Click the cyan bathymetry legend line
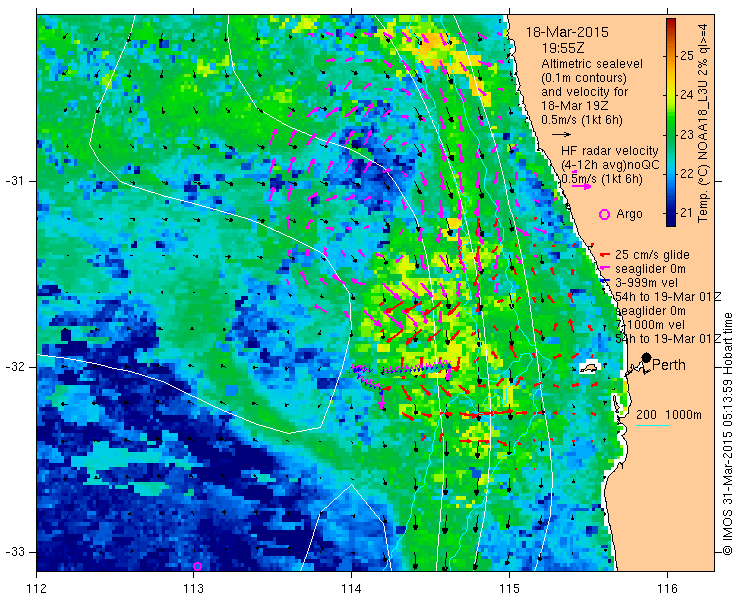The height and width of the screenshot is (600, 740). tap(653, 426)
